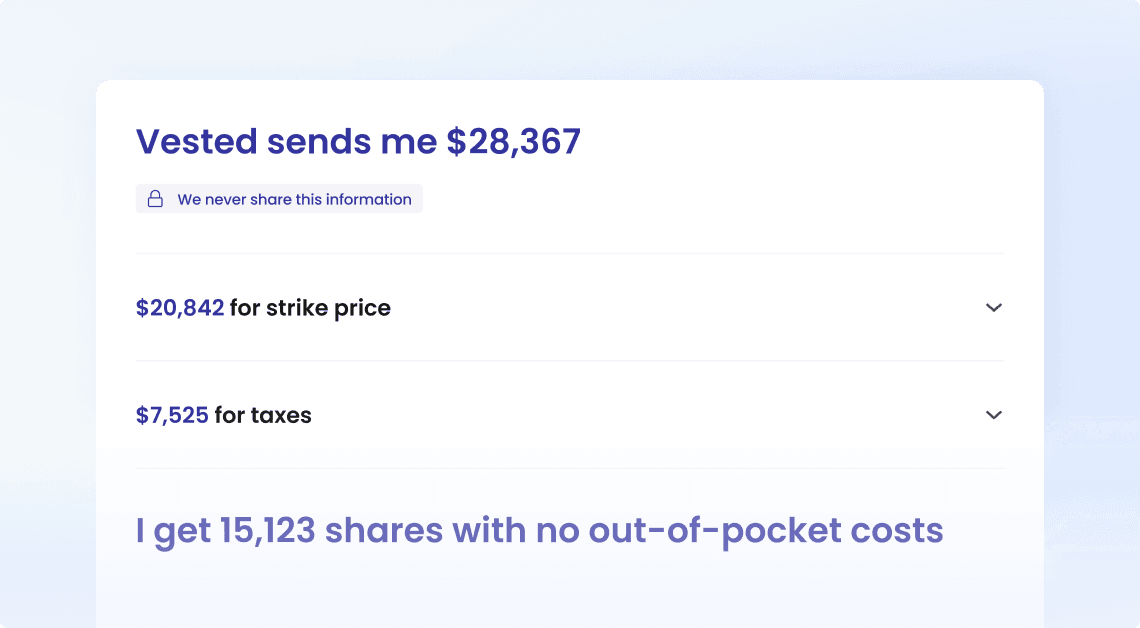Click the blue background outside the card
This screenshot has height=628, width=1140.
click(x=1092, y=300)
